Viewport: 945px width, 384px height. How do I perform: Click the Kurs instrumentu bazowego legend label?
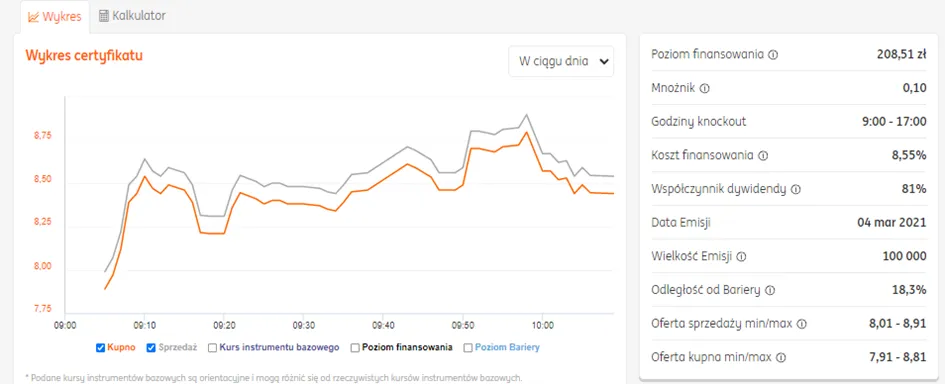point(279,348)
